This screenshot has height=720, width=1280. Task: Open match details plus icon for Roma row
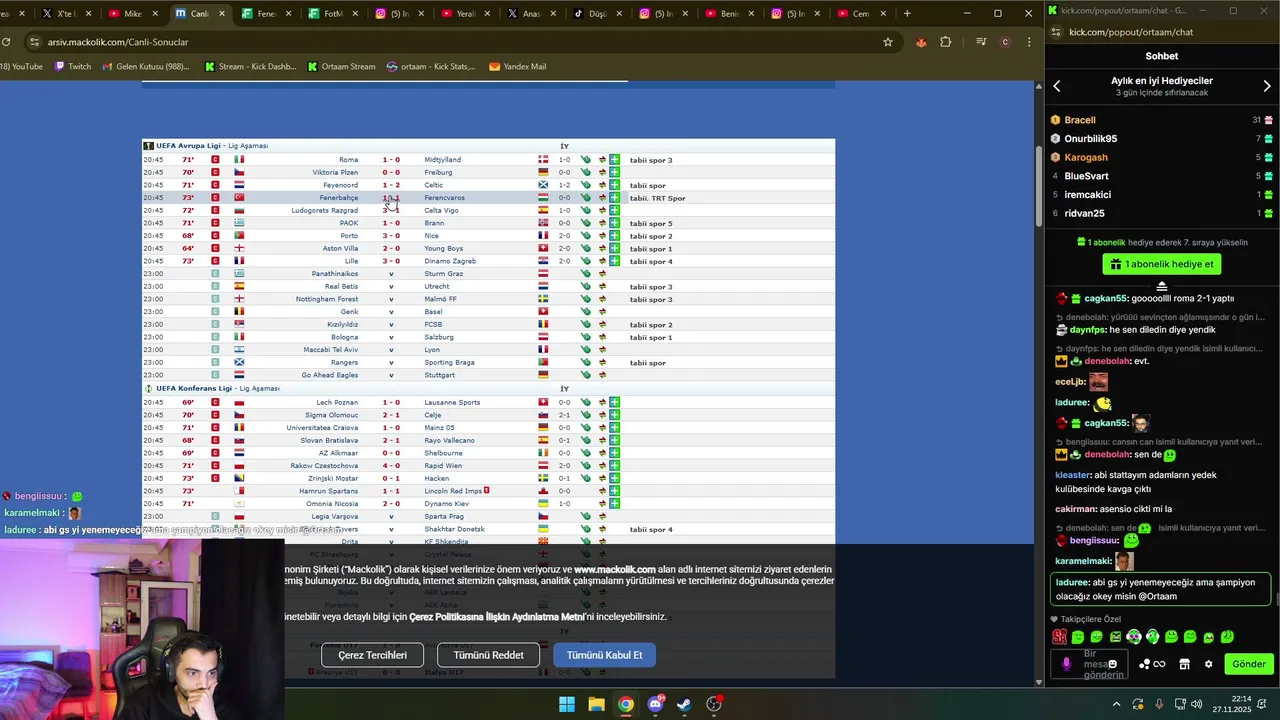(614, 160)
